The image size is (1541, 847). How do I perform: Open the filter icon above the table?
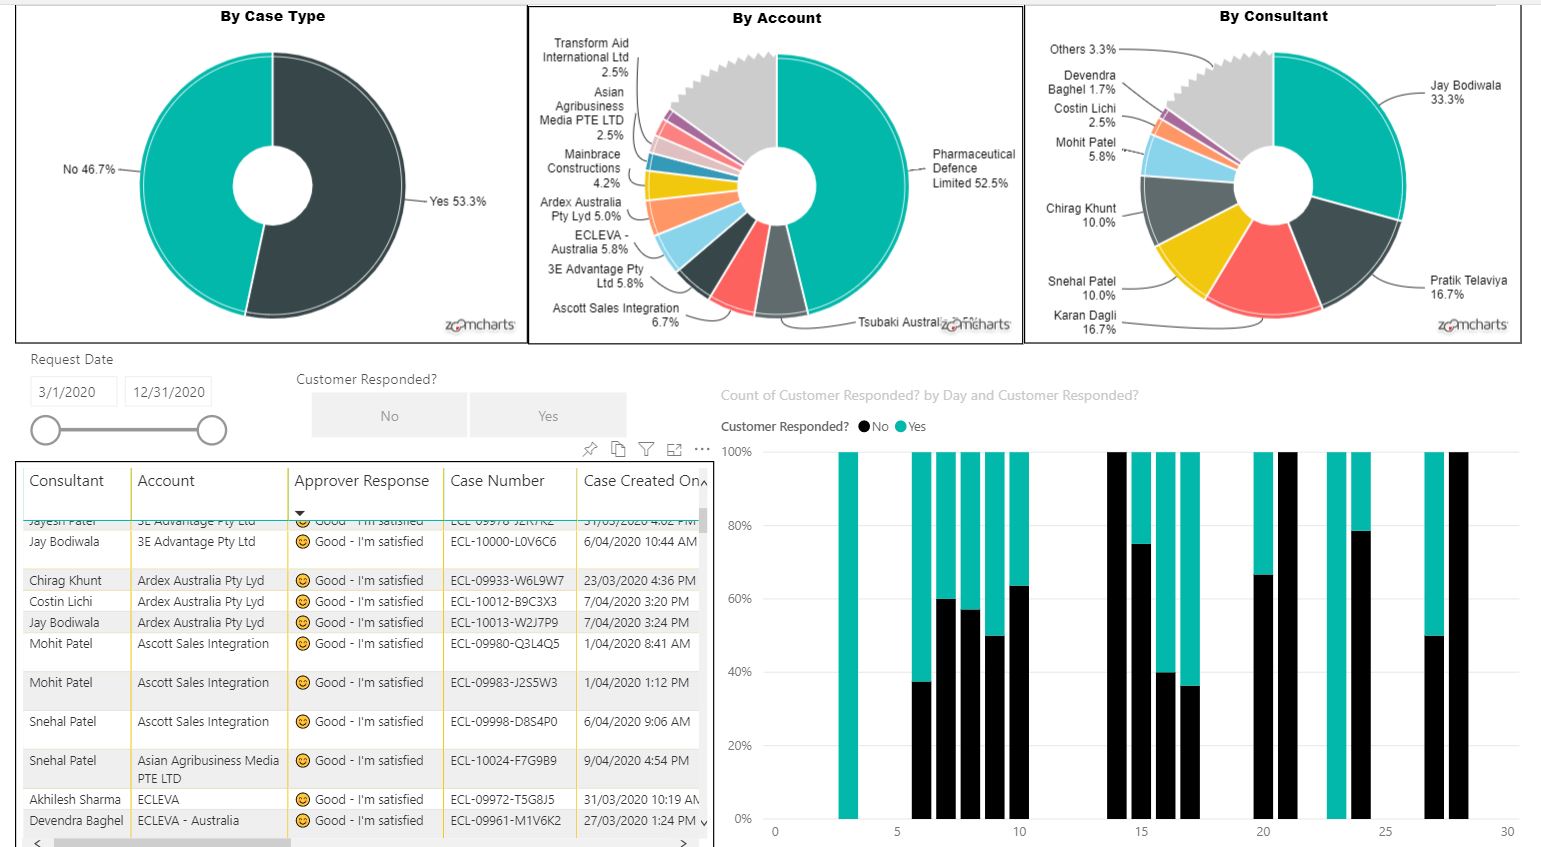(x=646, y=449)
